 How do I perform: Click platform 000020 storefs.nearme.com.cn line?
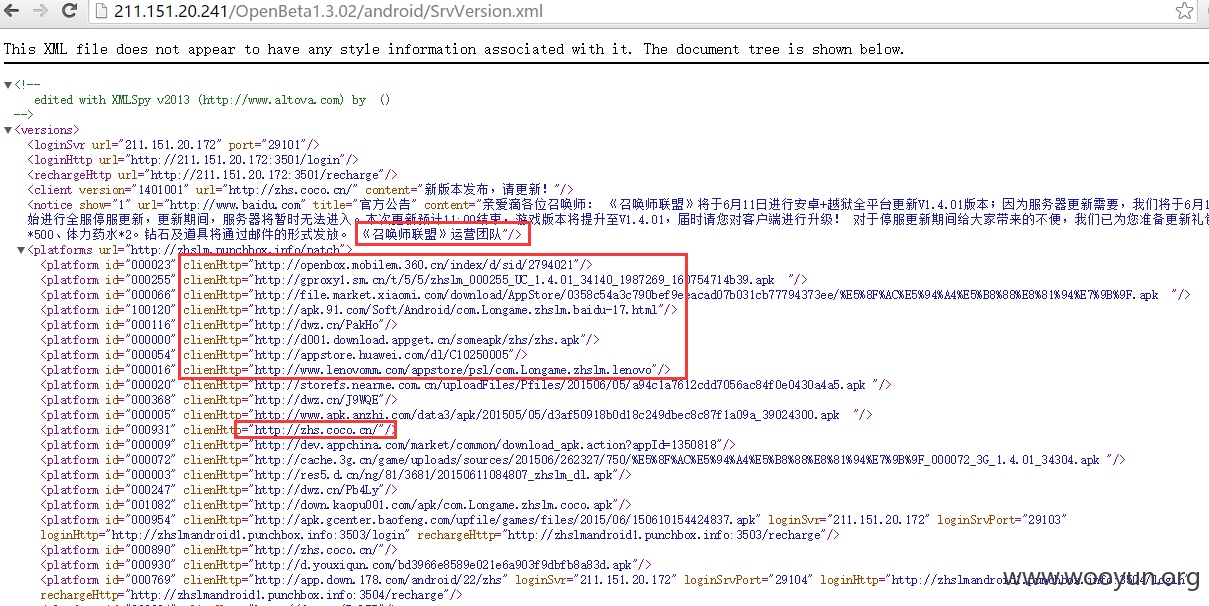click(x=465, y=385)
